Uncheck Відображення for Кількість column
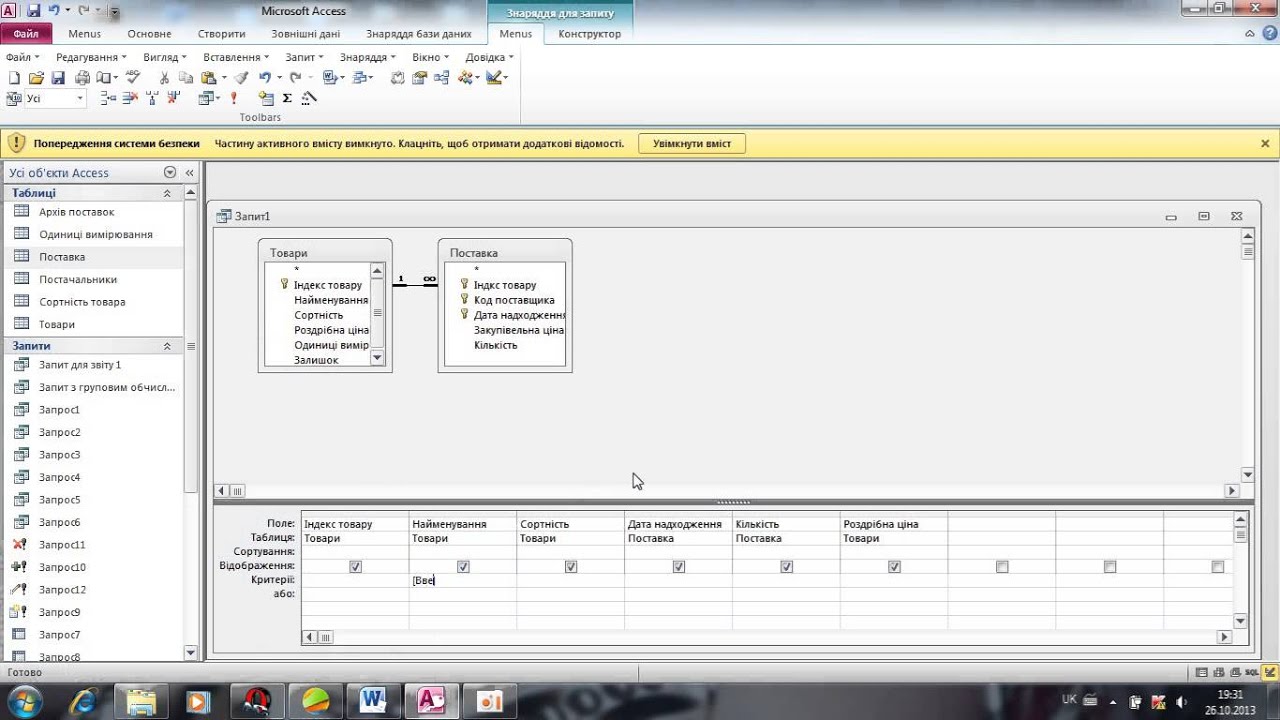The image size is (1280, 720). (x=787, y=567)
